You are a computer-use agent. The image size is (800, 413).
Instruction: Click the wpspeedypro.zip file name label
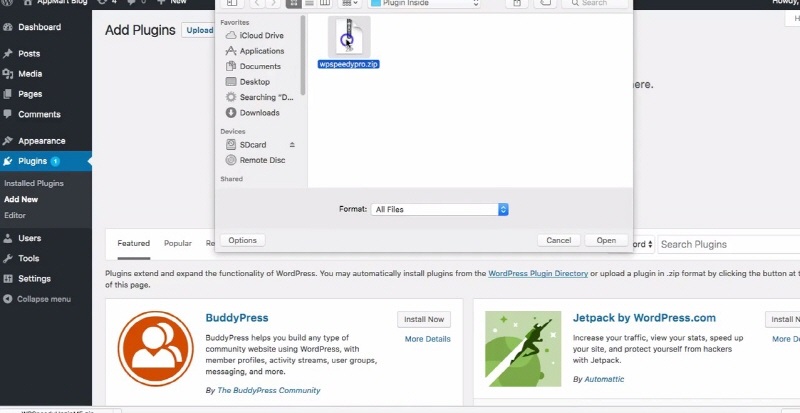pos(348,64)
